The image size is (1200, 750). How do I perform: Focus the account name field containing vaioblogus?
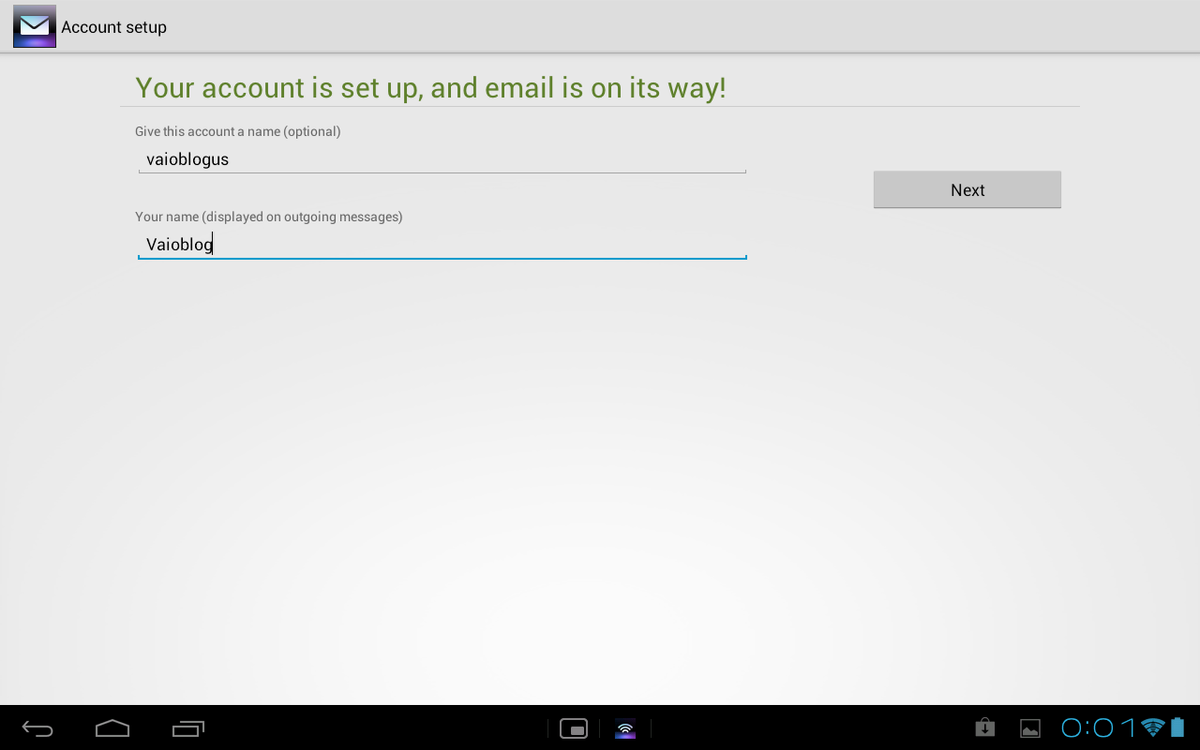(x=441, y=159)
